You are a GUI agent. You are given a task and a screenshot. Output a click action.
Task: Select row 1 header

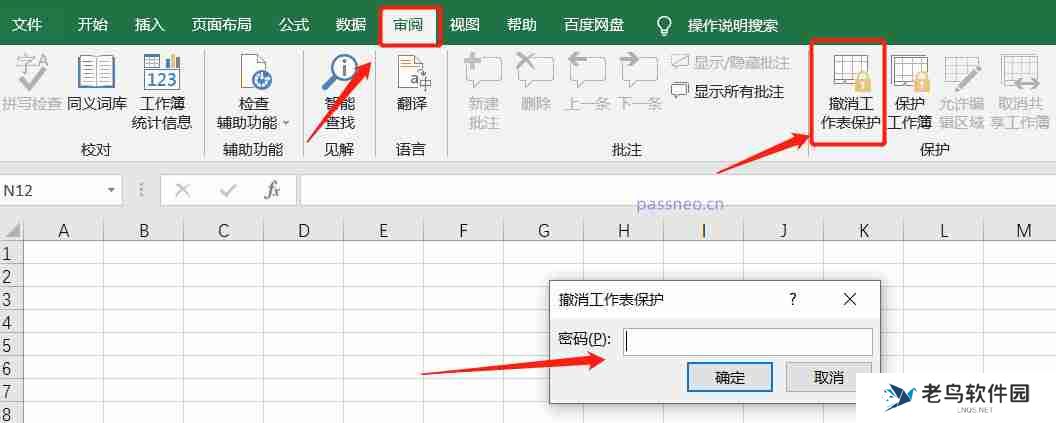(9, 253)
